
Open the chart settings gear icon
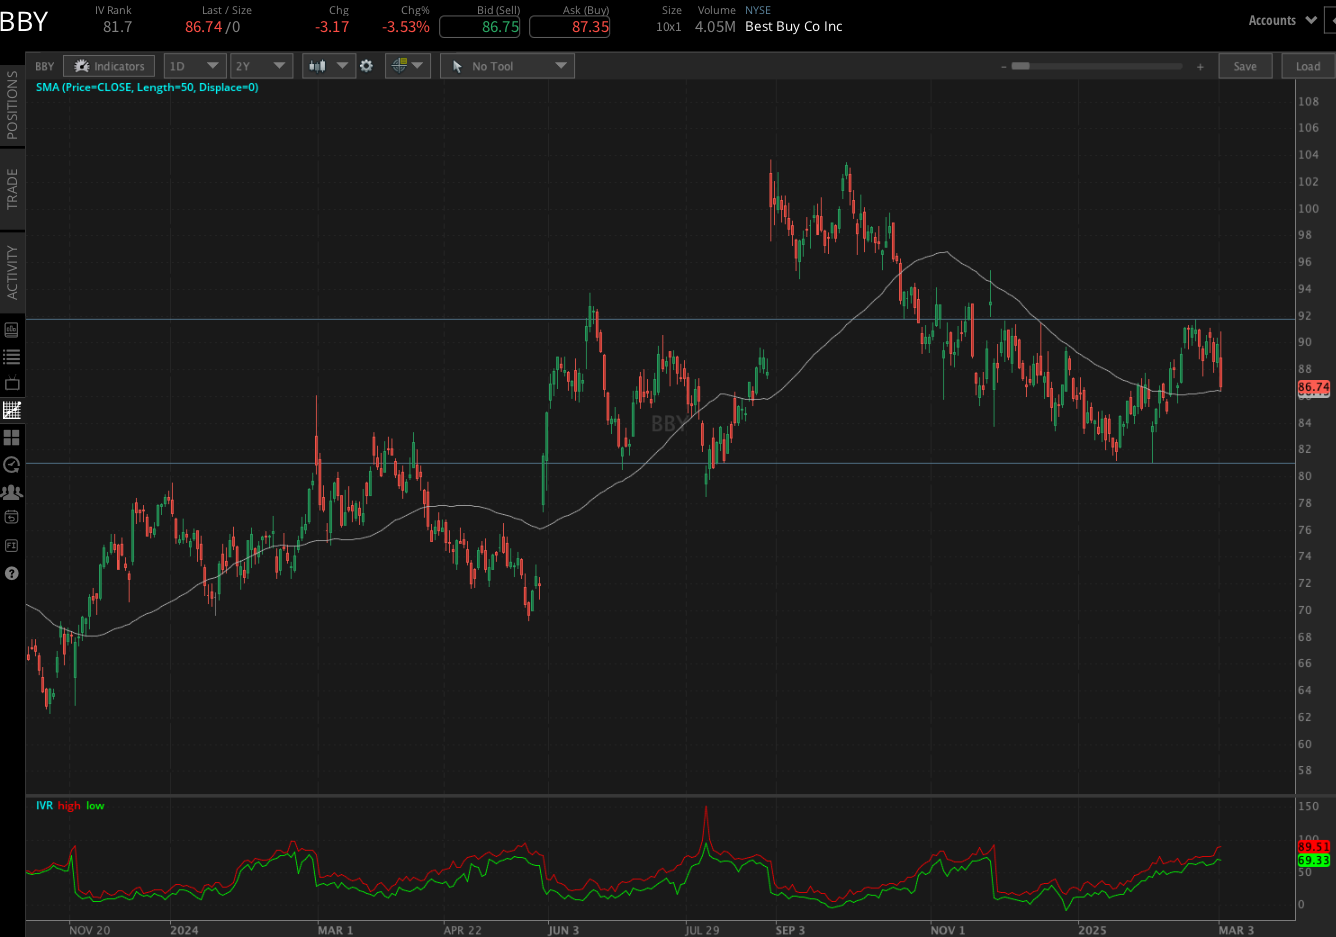366,66
